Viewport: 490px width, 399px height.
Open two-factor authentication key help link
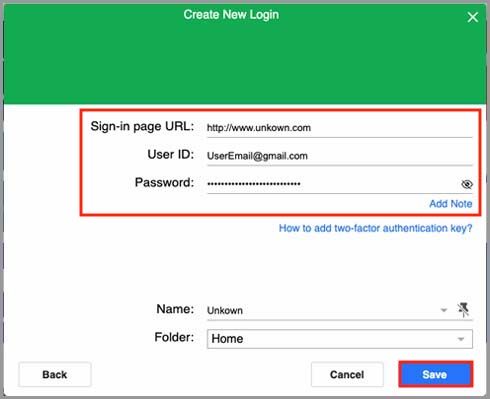tap(375, 228)
